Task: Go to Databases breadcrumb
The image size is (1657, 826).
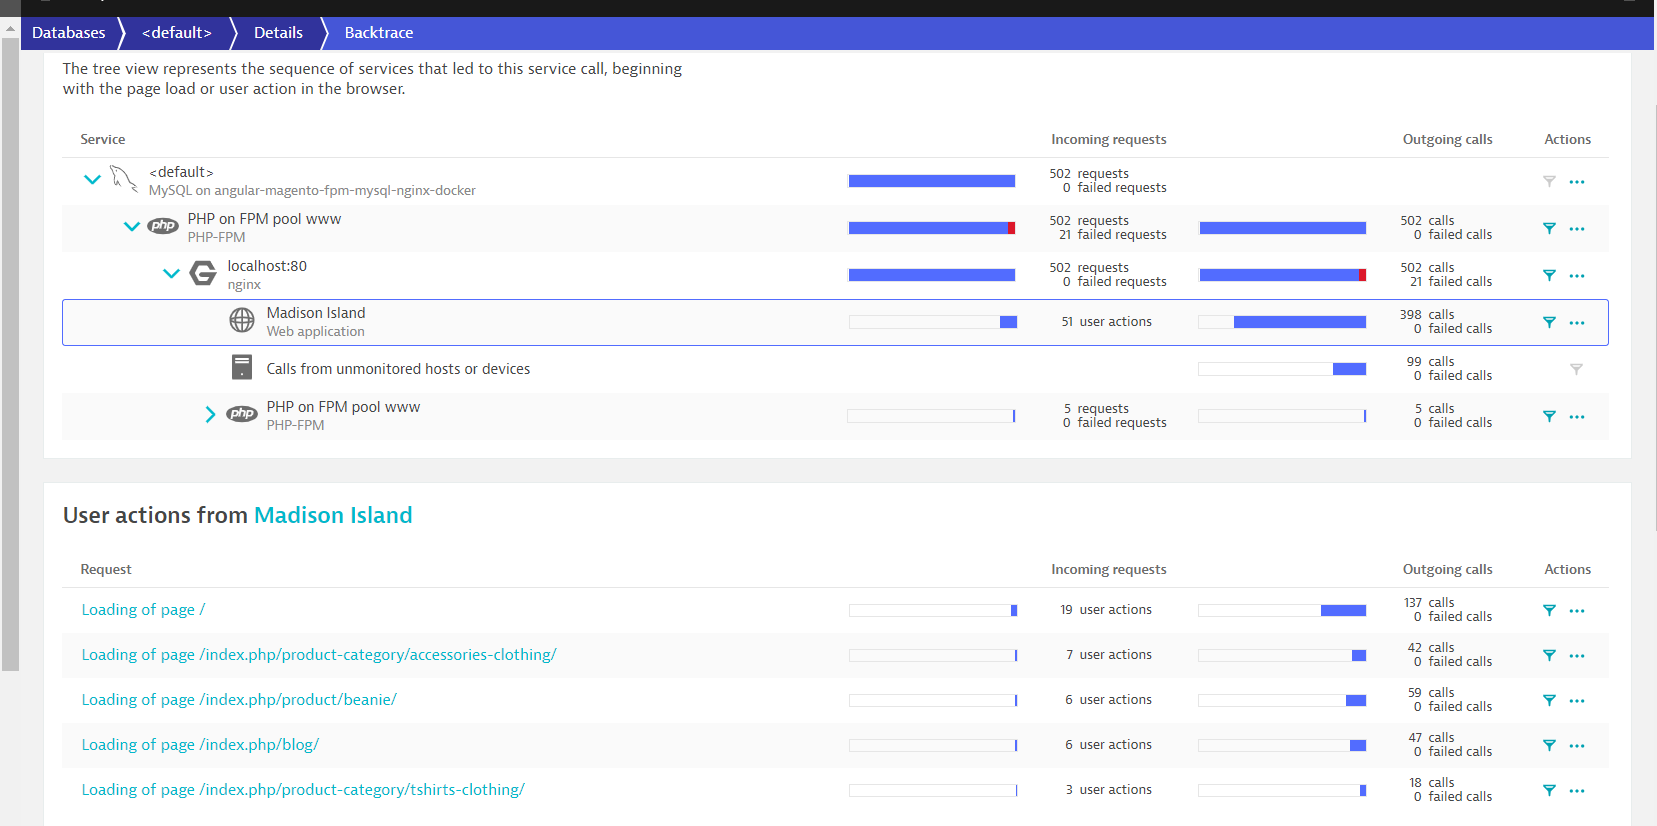Action: 68,33
